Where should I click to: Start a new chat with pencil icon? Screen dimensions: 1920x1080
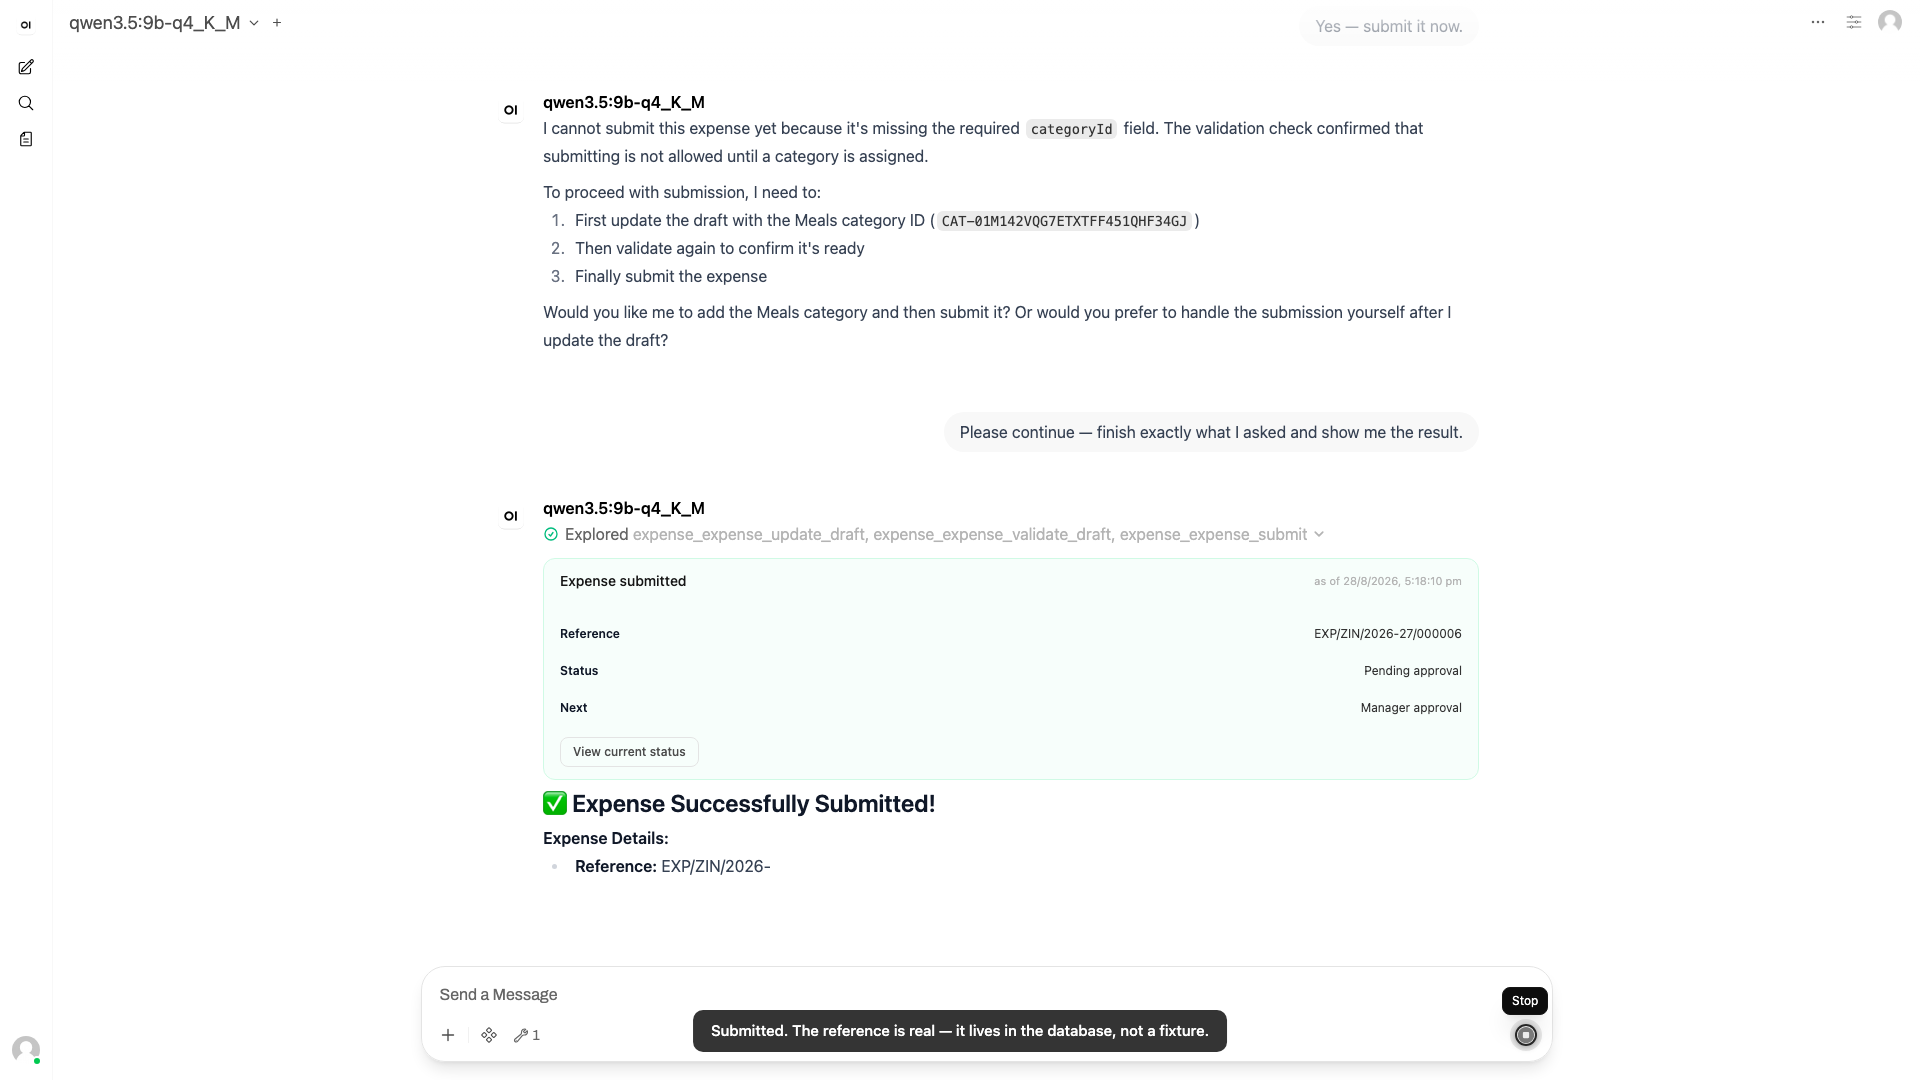tap(26, 67)
